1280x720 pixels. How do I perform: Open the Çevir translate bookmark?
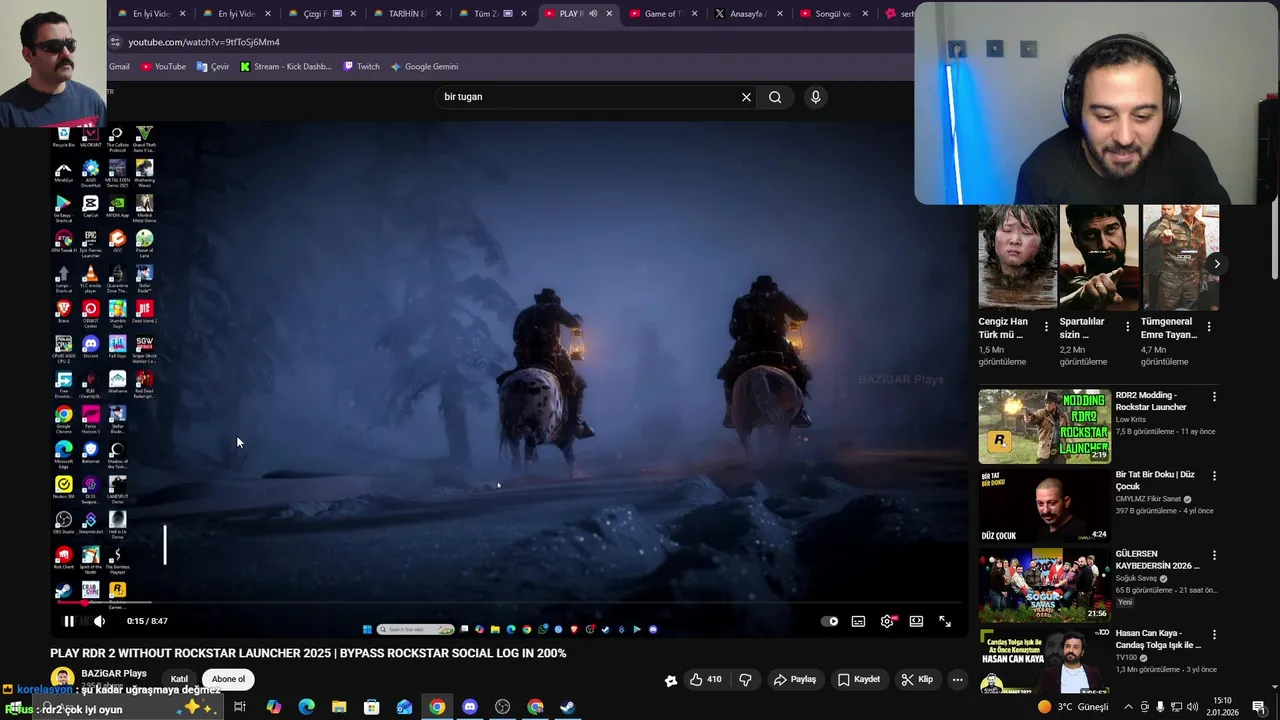(x=213, y=66)
